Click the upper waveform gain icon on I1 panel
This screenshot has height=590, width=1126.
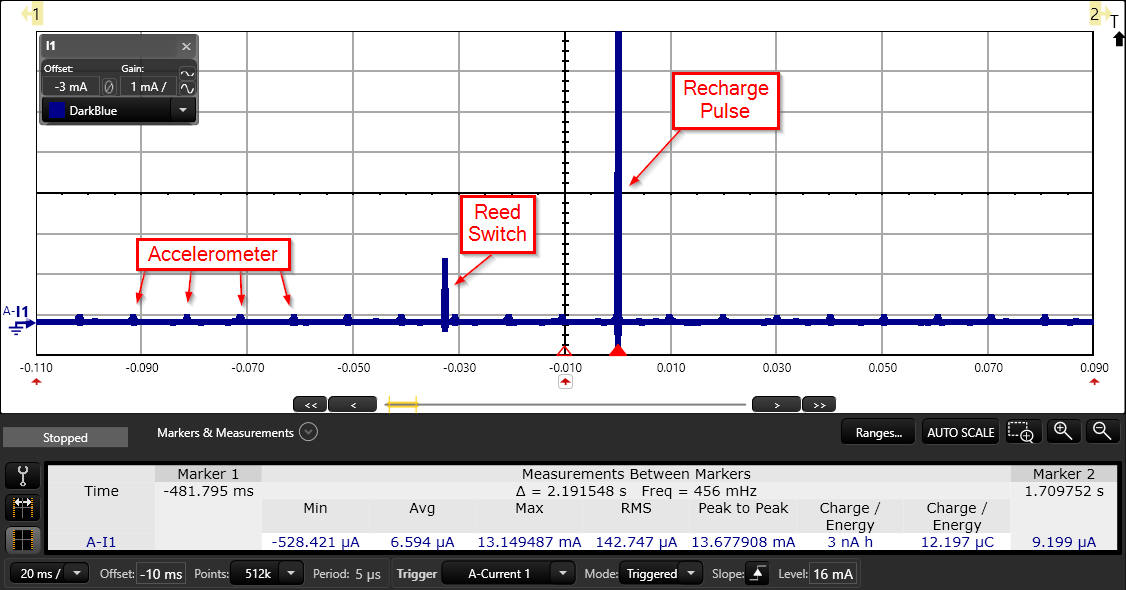186,72
